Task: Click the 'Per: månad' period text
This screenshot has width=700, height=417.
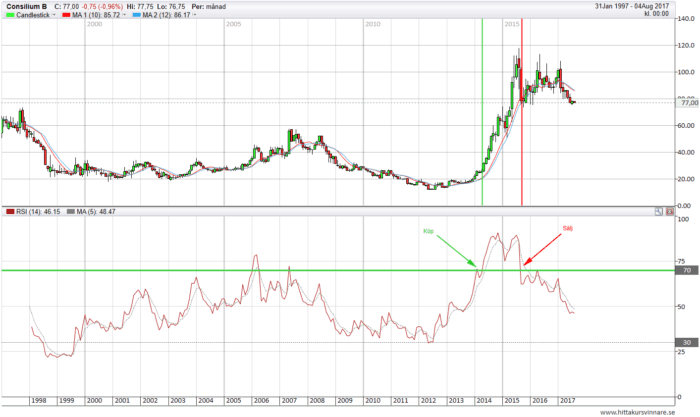Action: tap(208, 7)
